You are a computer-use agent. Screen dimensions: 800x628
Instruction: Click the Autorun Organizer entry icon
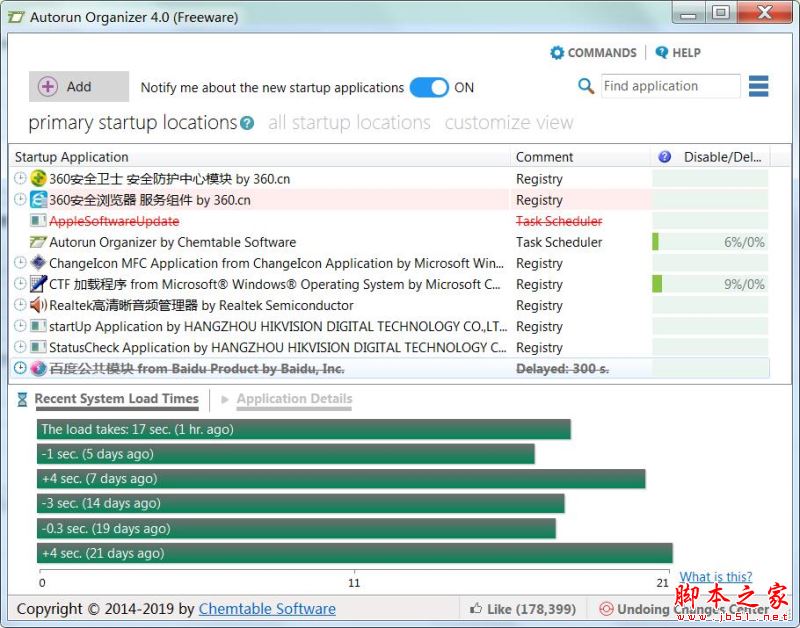(x=38, y=241)
